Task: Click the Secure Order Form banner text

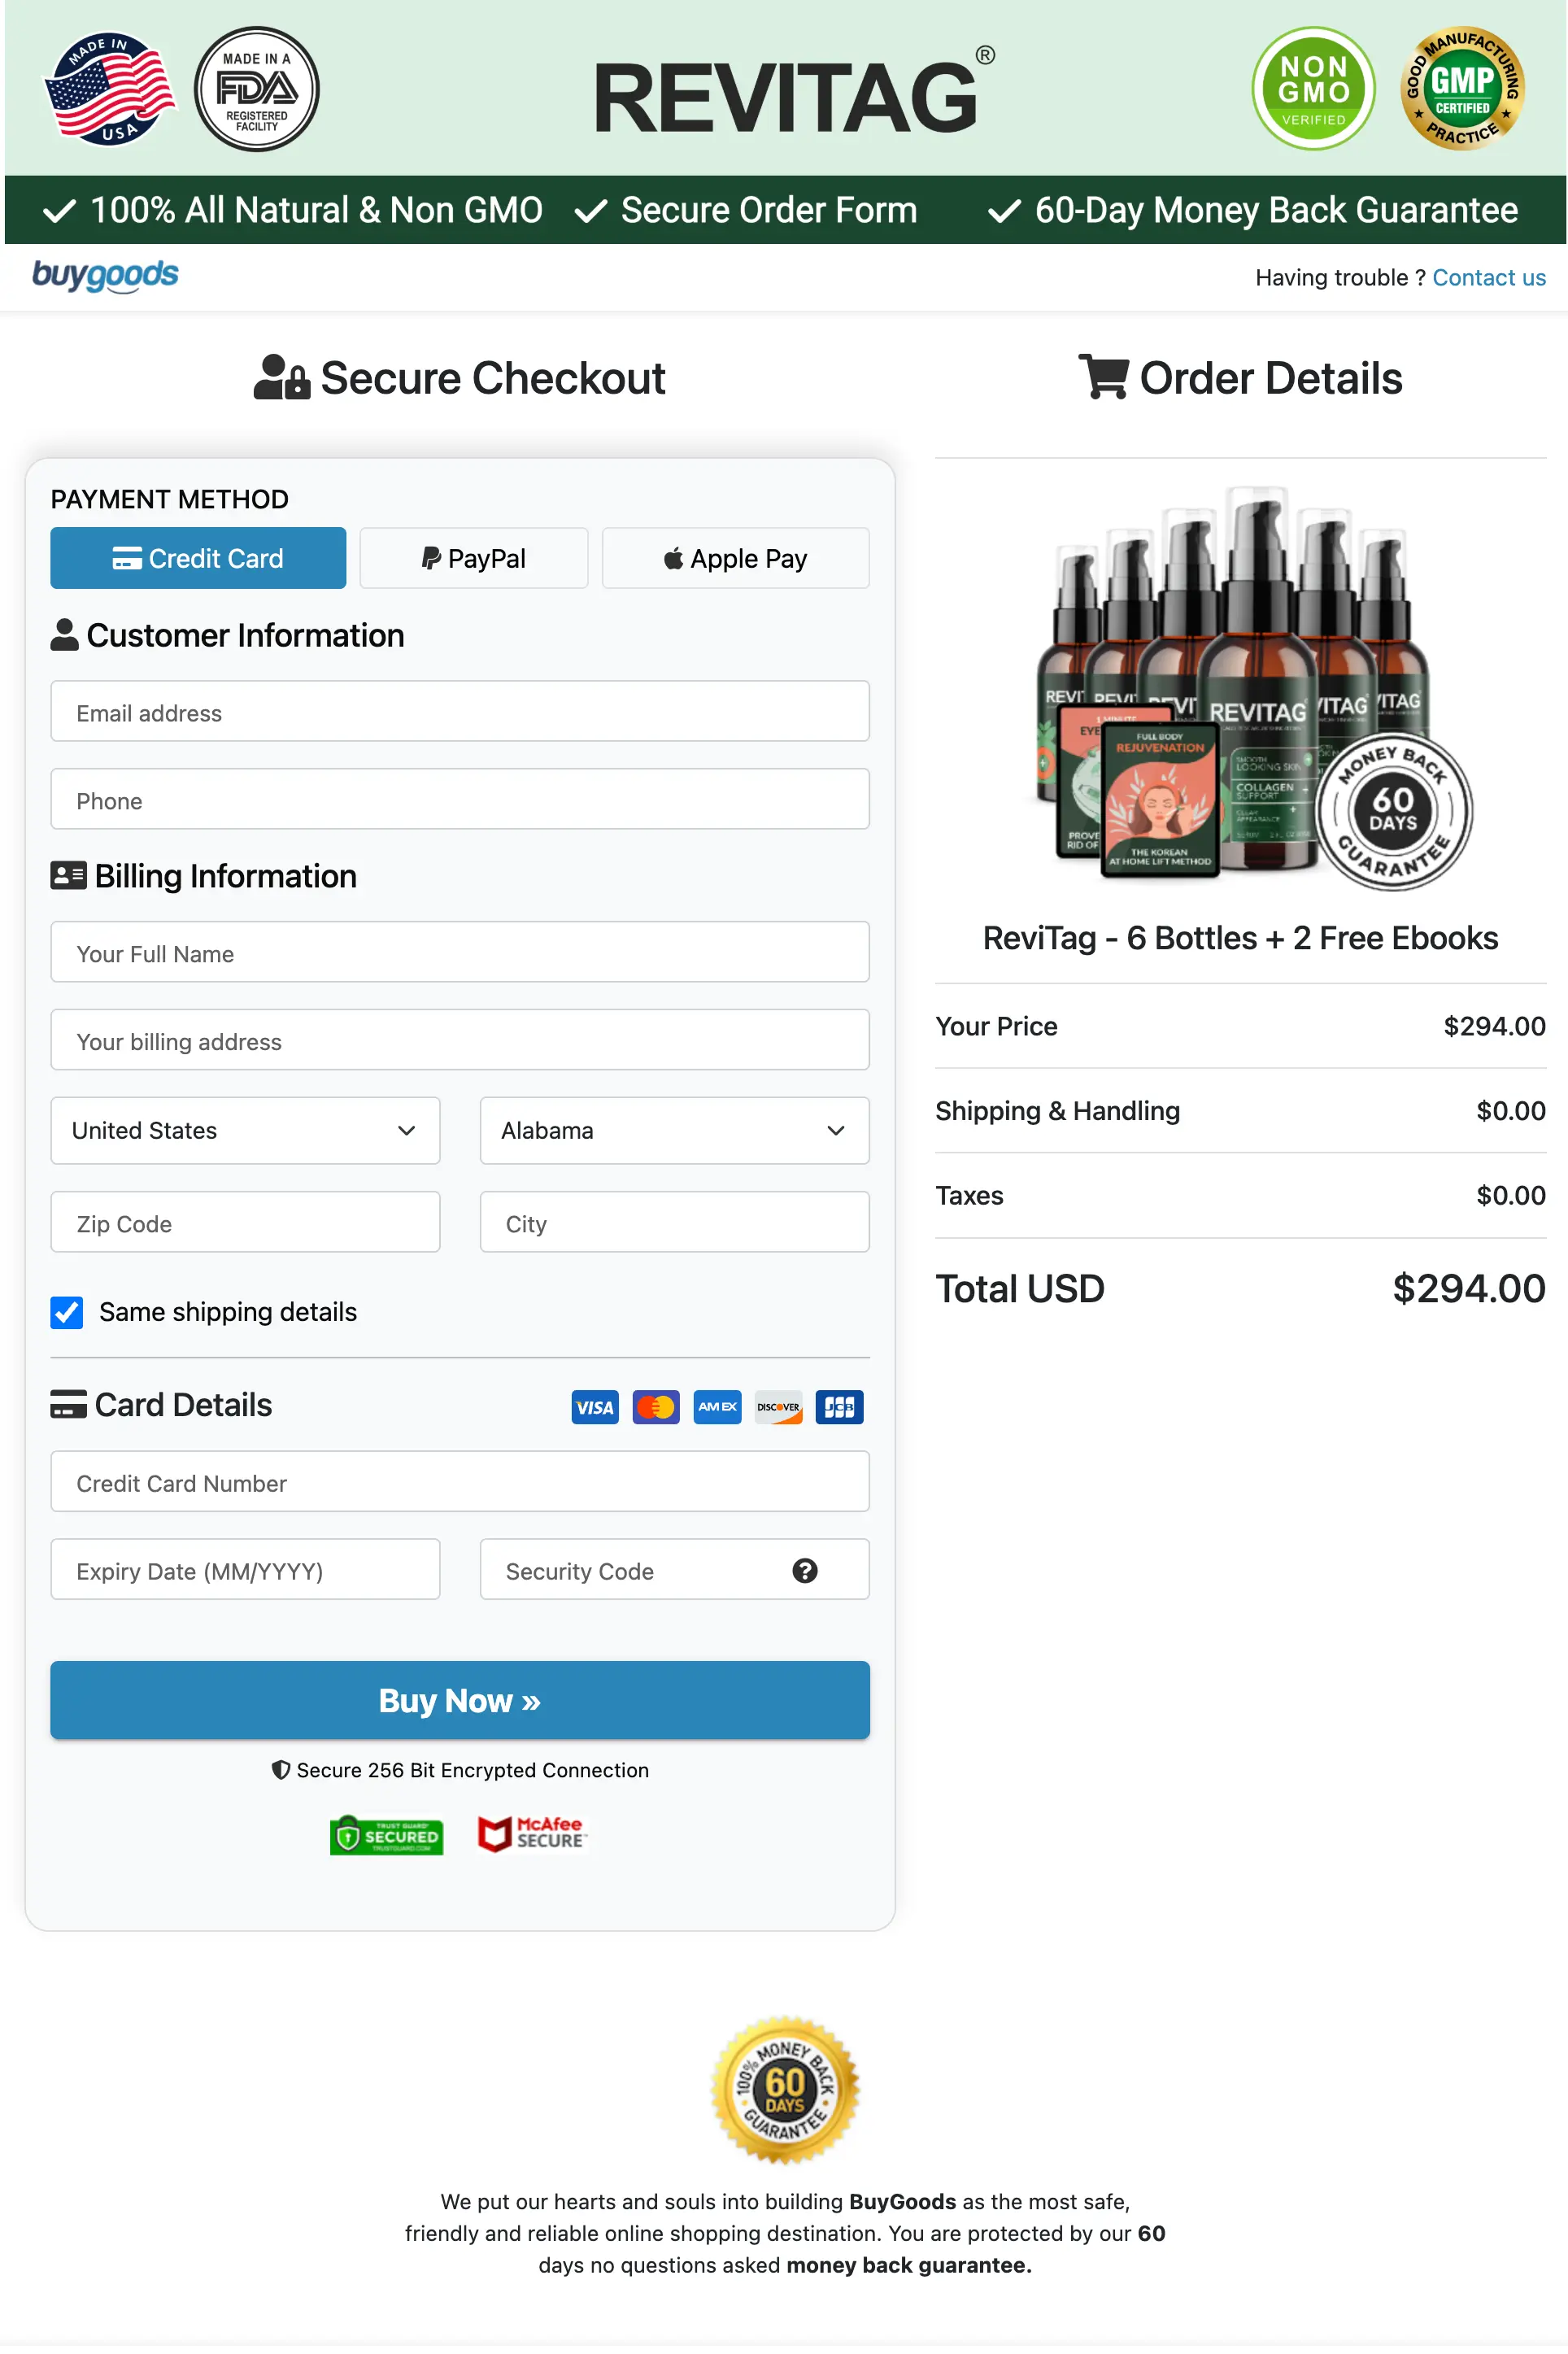Action: [768, 210]
